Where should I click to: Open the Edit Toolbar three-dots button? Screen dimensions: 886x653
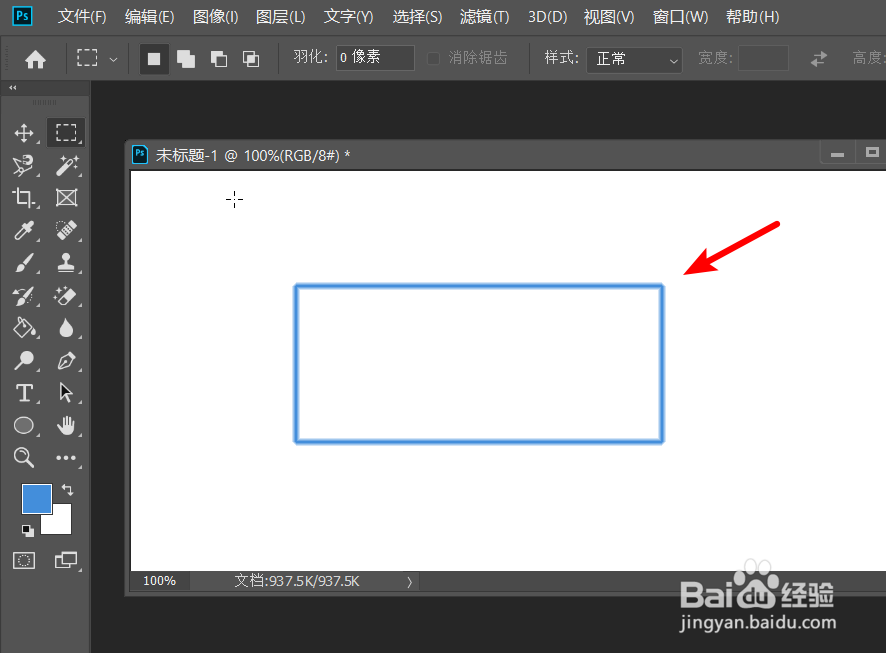67,458
